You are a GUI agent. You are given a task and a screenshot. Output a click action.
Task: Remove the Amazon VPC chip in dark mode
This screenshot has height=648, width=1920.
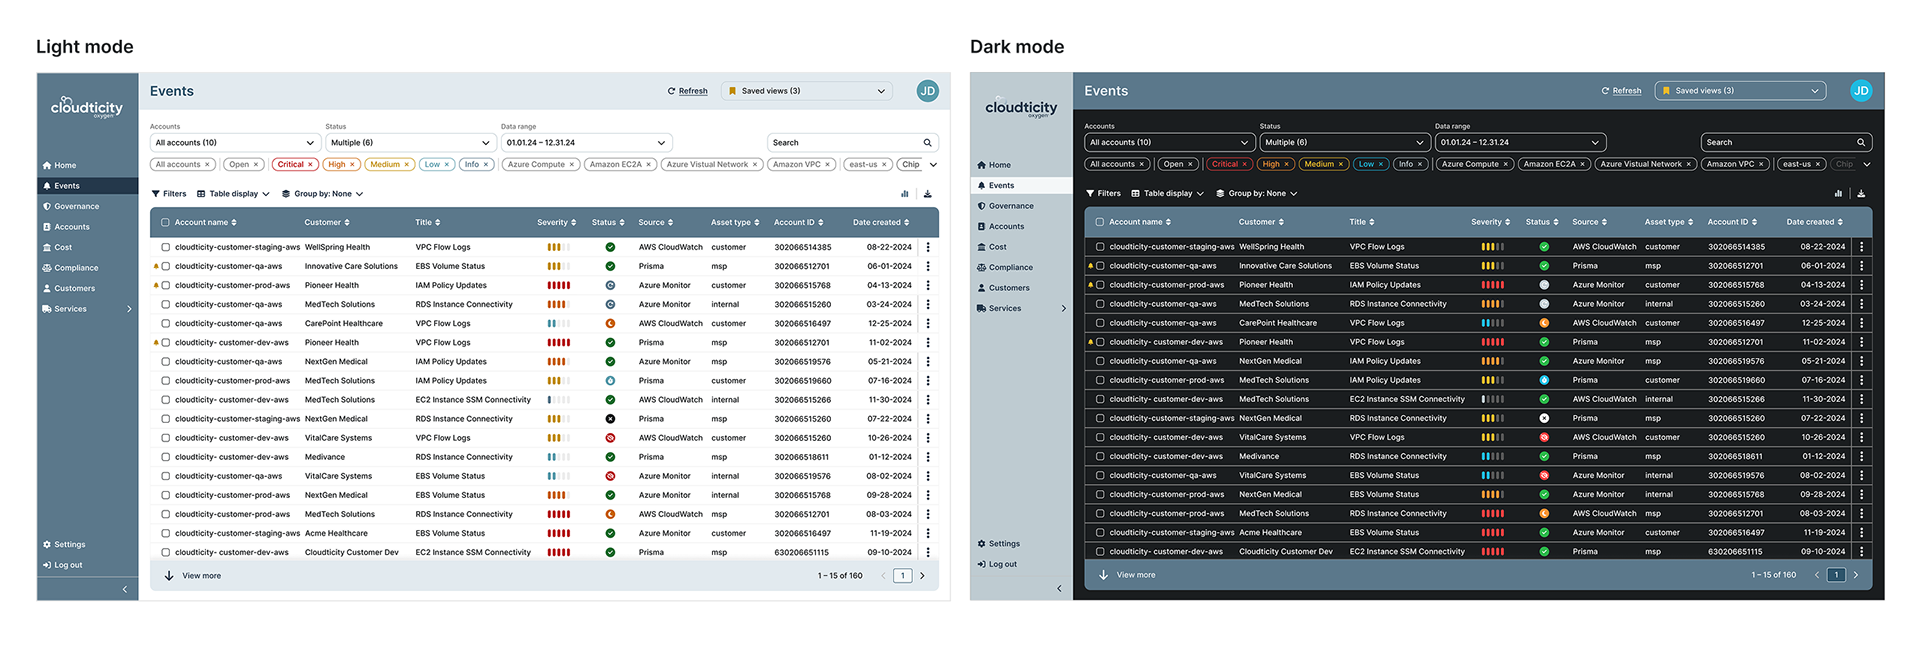tap(1761, 164)
